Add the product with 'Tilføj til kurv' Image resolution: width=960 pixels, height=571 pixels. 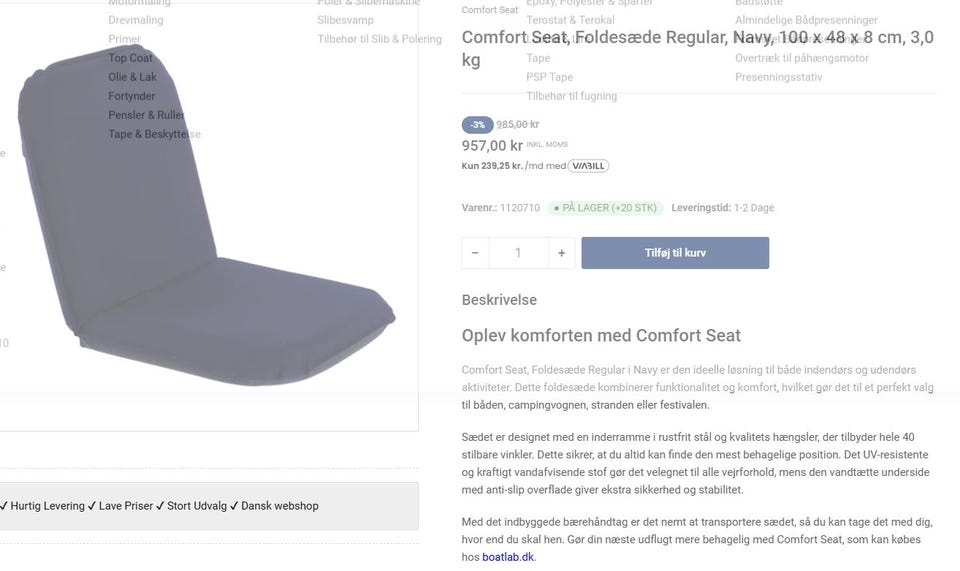pyautogui.click(x=675, y=253)
